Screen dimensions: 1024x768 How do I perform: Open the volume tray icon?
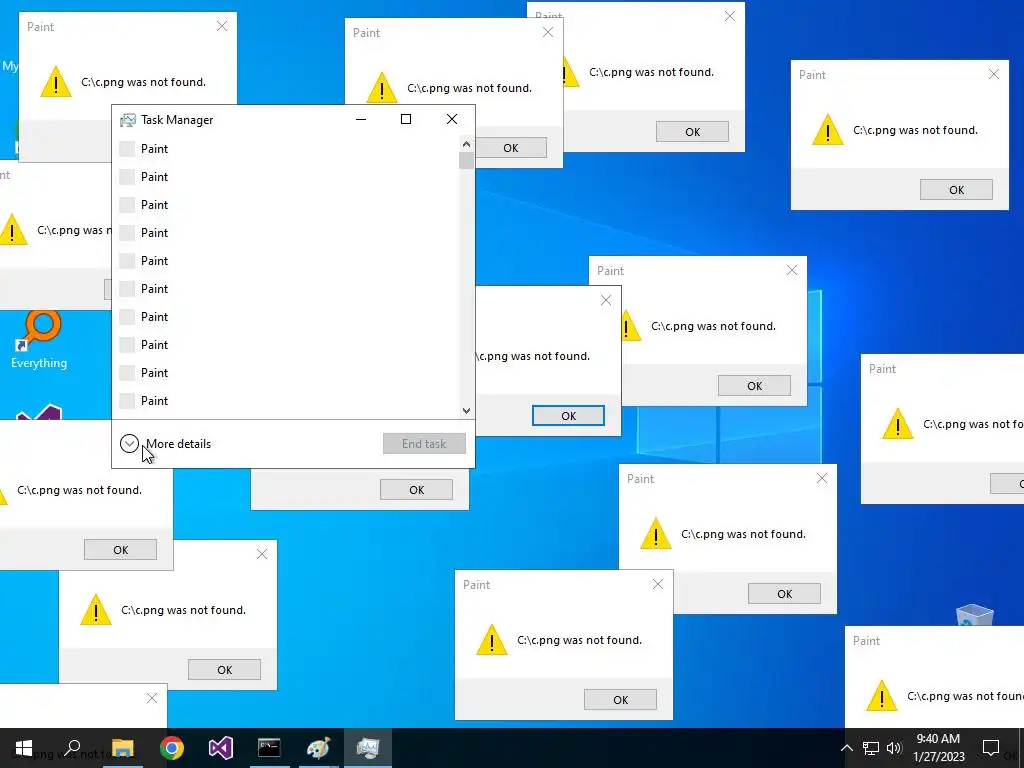pyautogui.click(x=894, y=748)
